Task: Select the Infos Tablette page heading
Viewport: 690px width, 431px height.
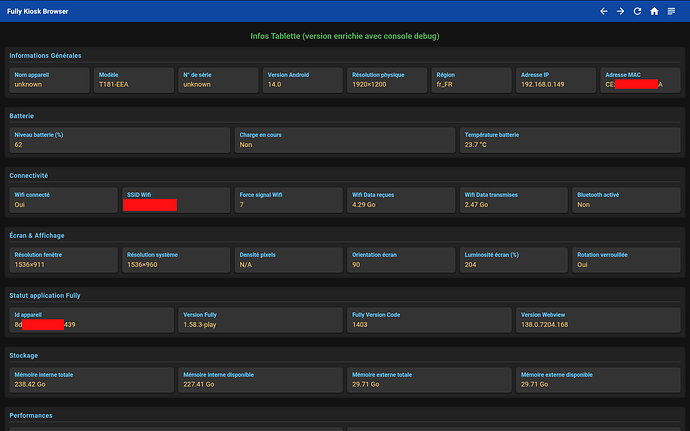Action: 345,36
